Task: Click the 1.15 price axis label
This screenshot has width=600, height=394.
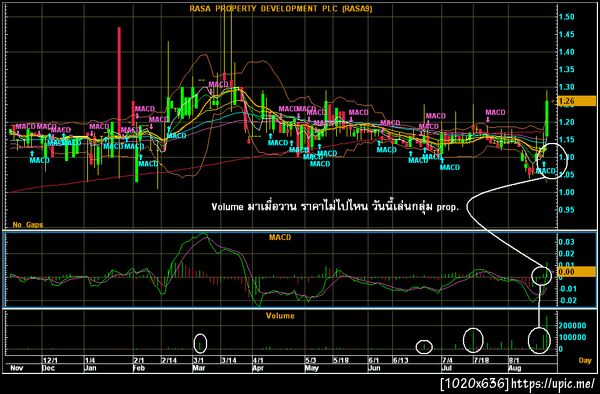Action: [566, 140]
